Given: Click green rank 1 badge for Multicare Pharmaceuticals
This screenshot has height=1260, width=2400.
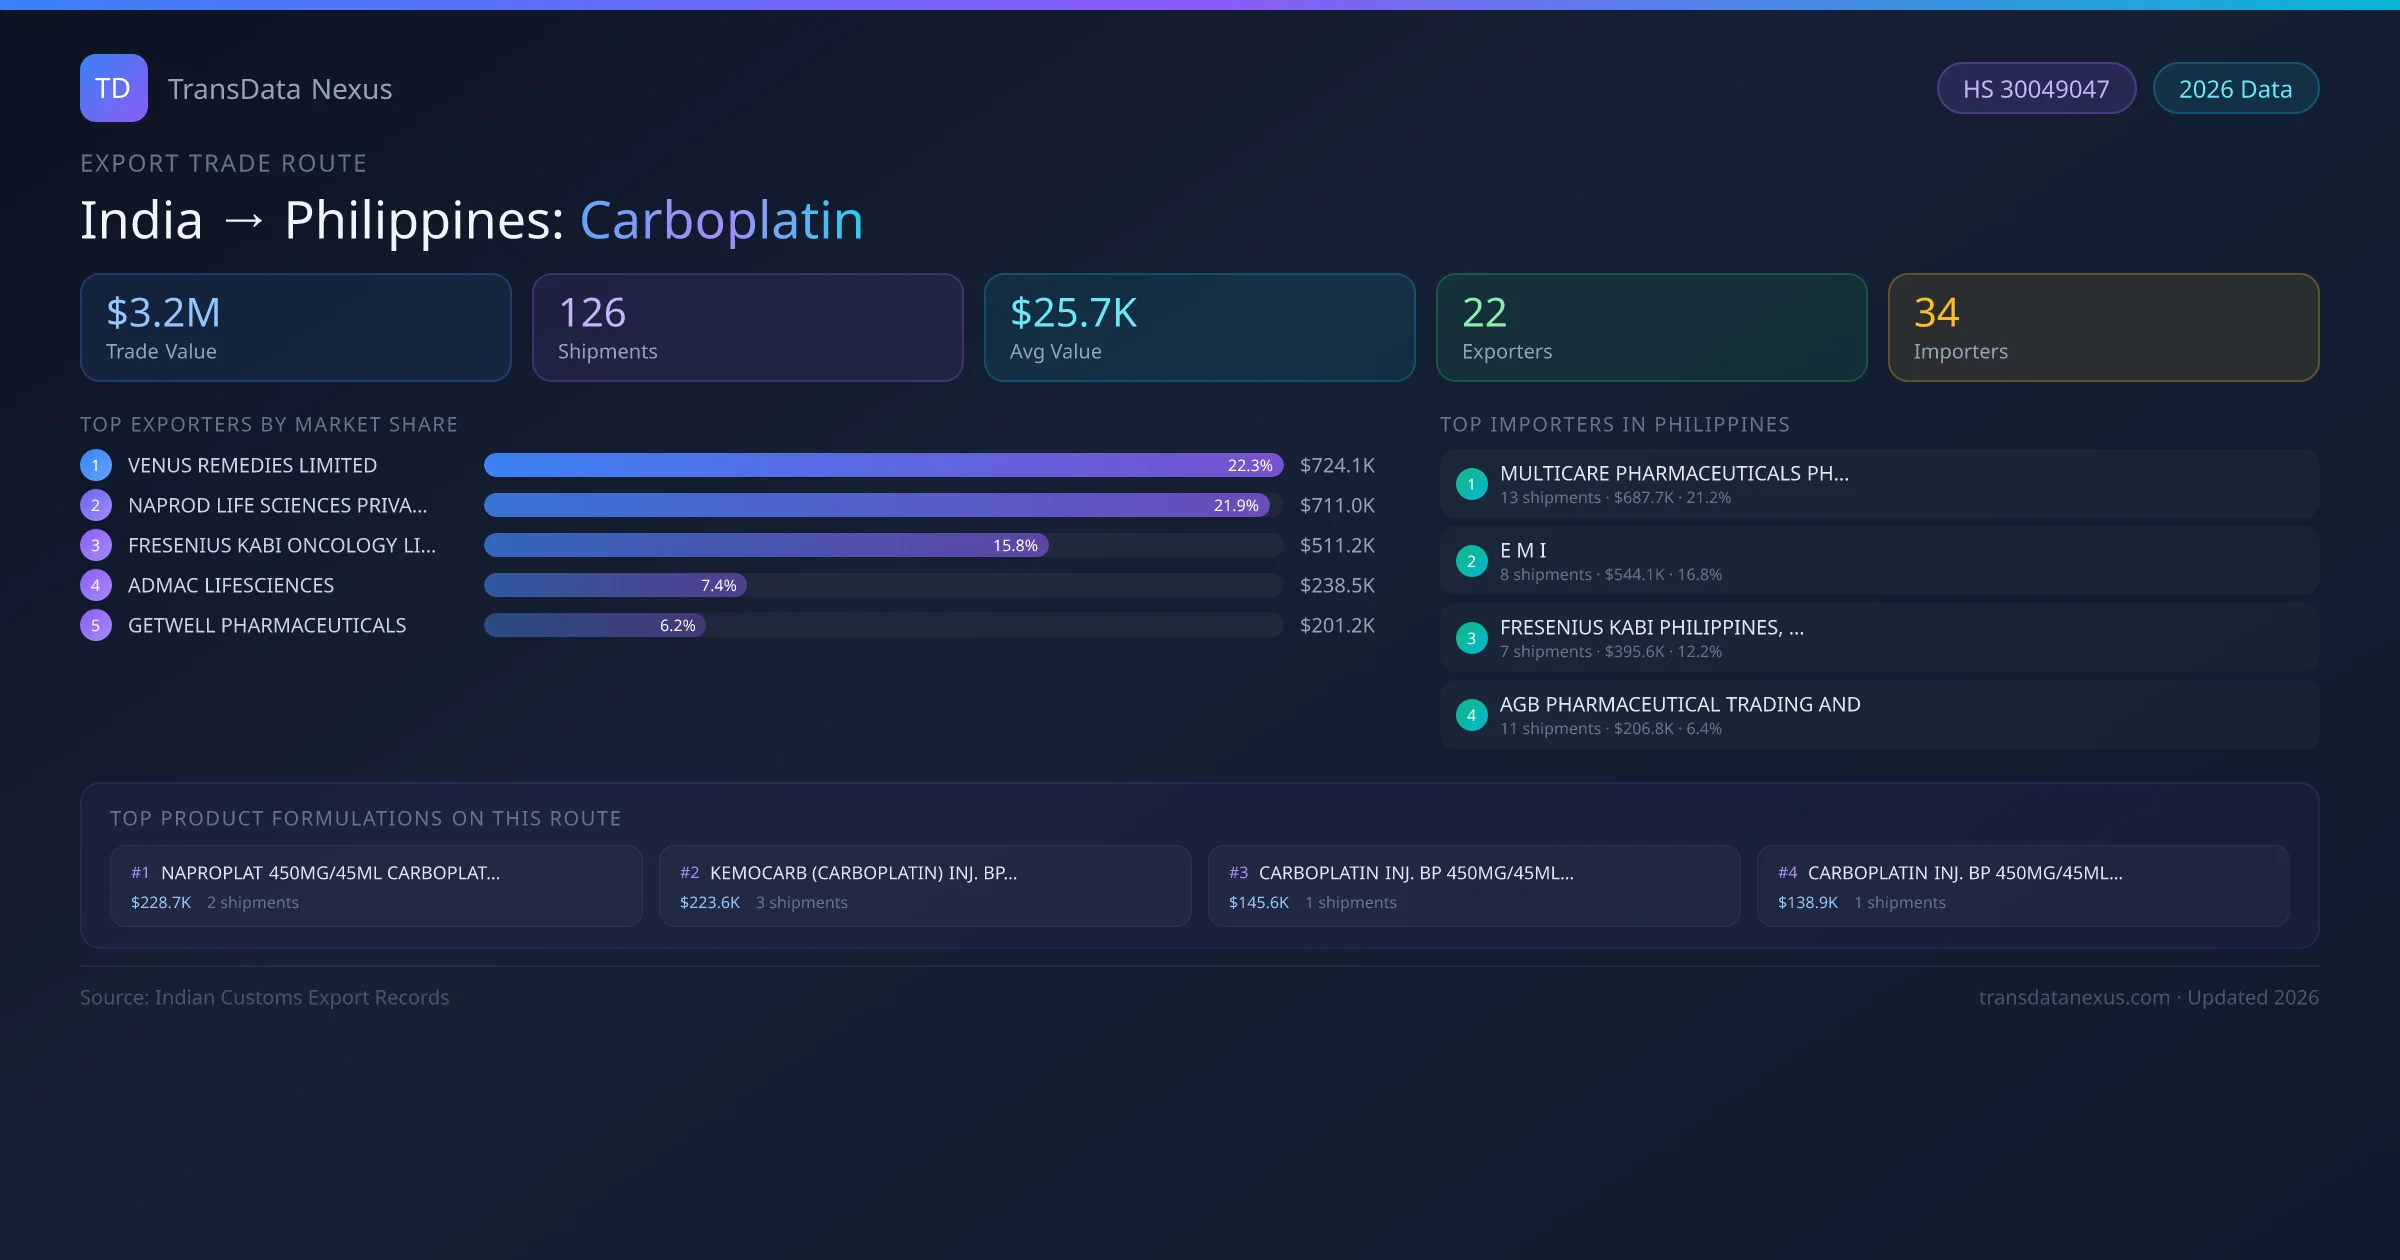Looking at the screenshot, I should pos(1471,484).
